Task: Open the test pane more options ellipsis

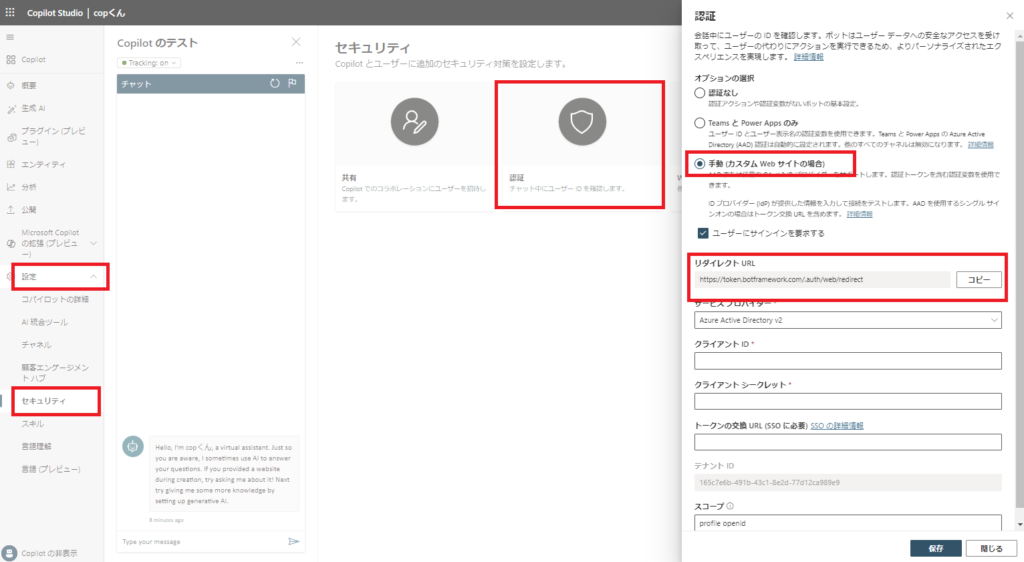Action: (299, 63)
